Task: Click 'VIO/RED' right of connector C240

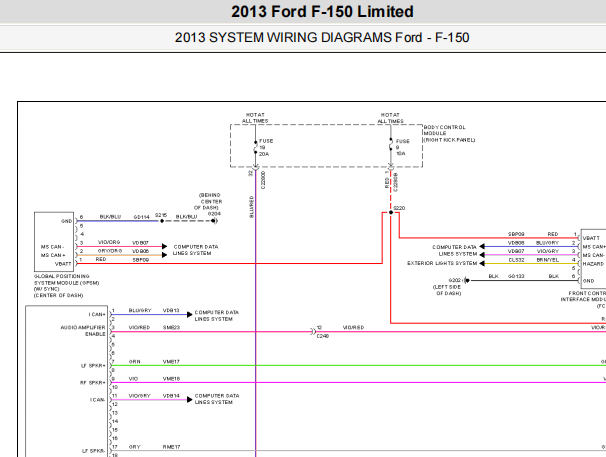Action: coord(353,327)
